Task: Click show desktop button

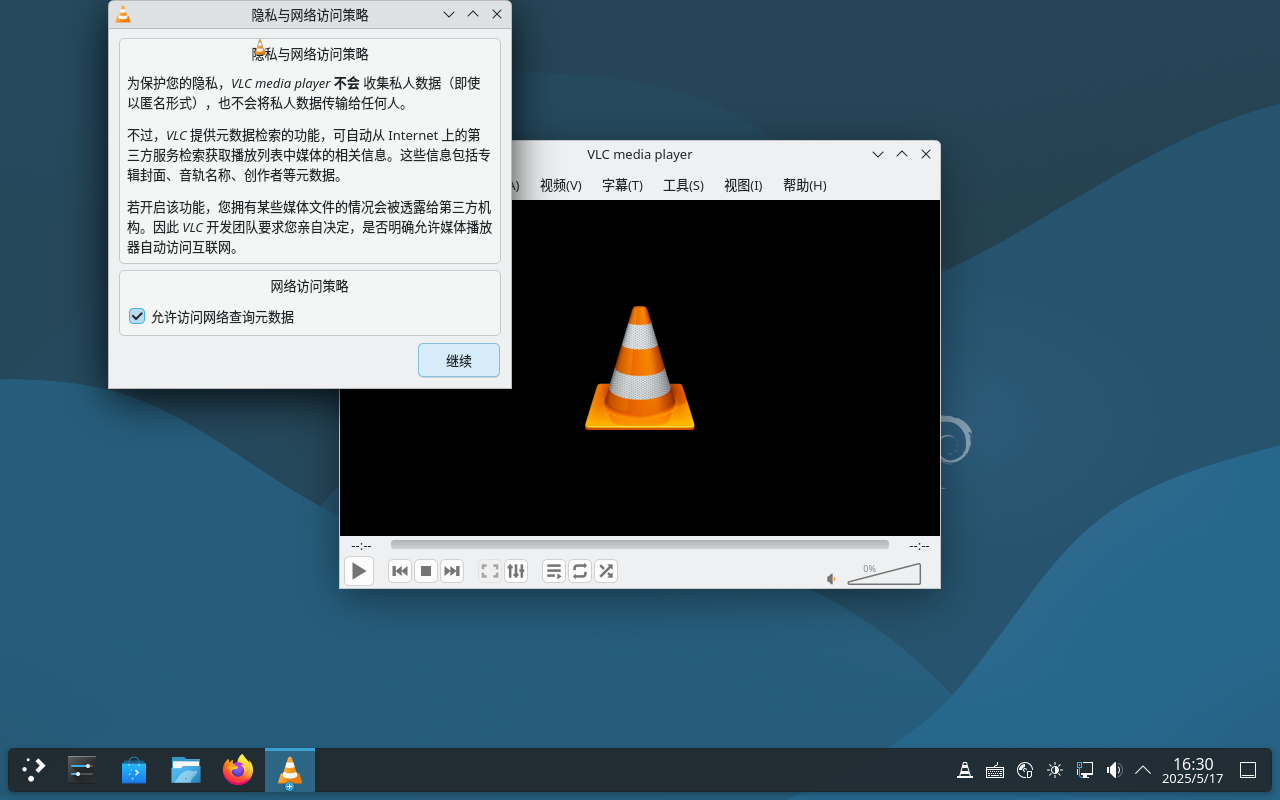Action: pos(1248,770)
